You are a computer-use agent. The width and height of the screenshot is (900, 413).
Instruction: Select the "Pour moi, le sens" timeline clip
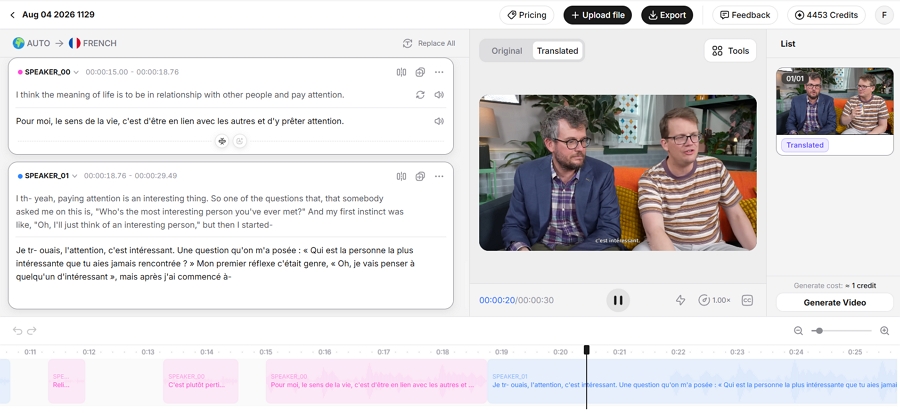click(x=376, y=381)
